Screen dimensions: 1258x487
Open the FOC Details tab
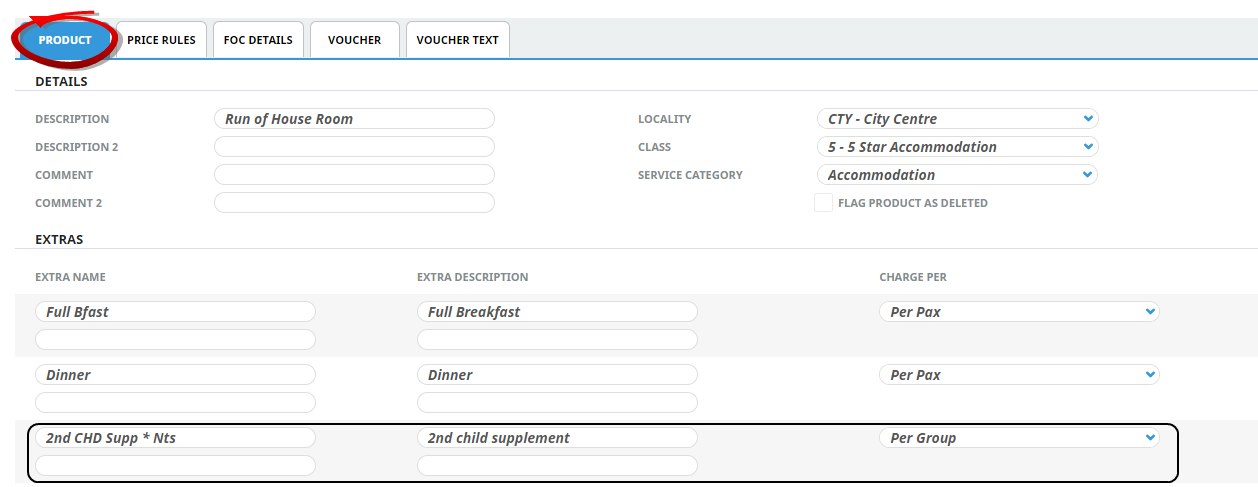258,40
